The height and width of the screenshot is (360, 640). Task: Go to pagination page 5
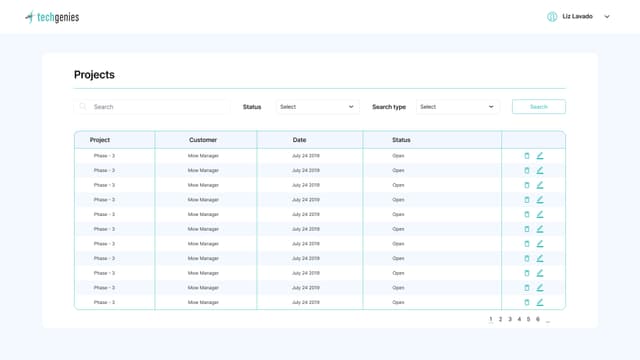(x=528, y=319)
